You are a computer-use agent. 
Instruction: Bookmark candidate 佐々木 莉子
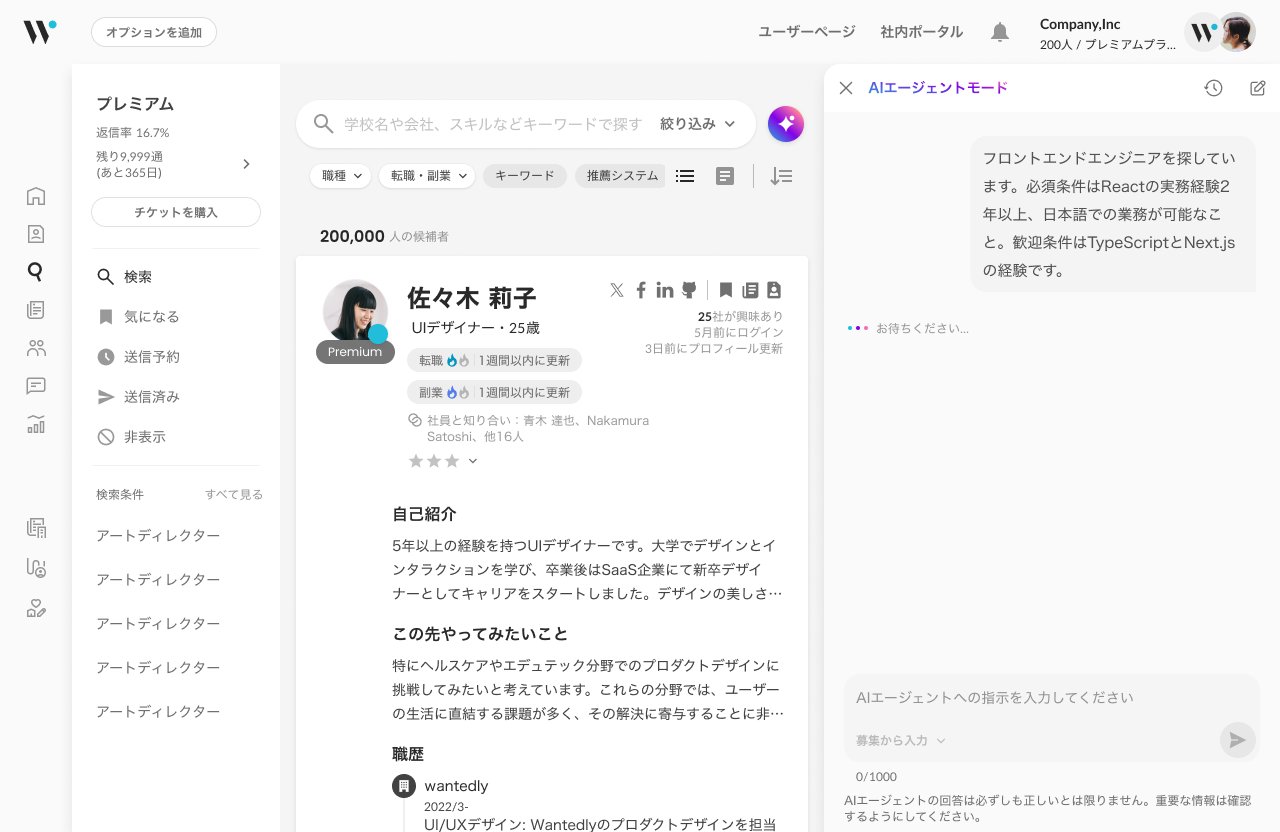[x=726, y=290]
